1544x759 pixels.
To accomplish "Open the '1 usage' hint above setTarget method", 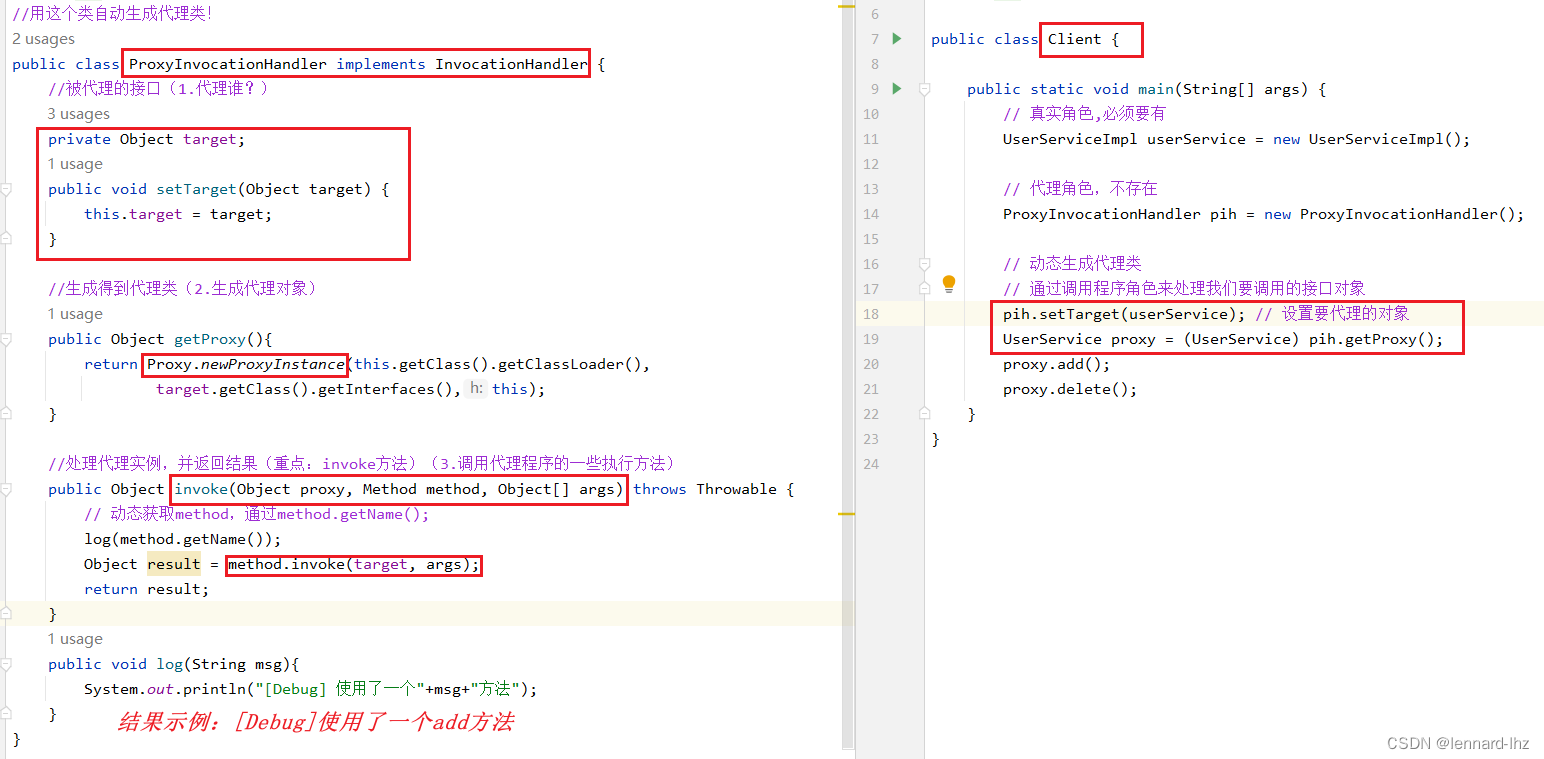I will coord(75,164).
